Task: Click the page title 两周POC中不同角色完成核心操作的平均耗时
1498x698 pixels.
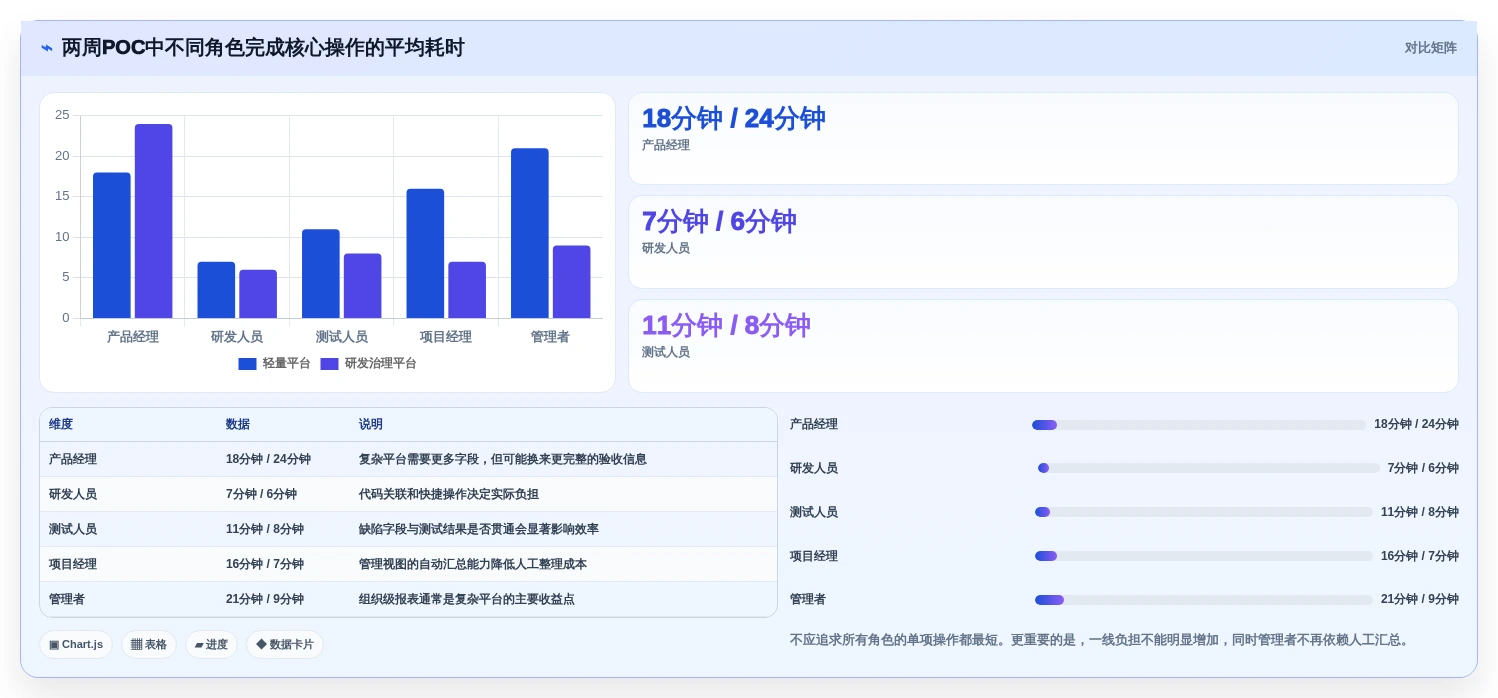Action: click(x=263, y=48)
